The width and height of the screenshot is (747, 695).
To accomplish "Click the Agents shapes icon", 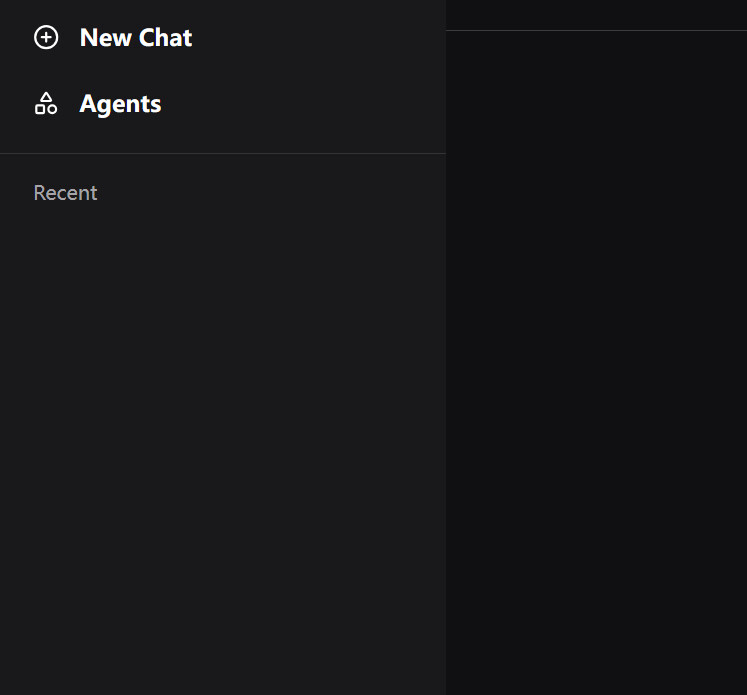I will pyautogui.click(x=46, y=104).
